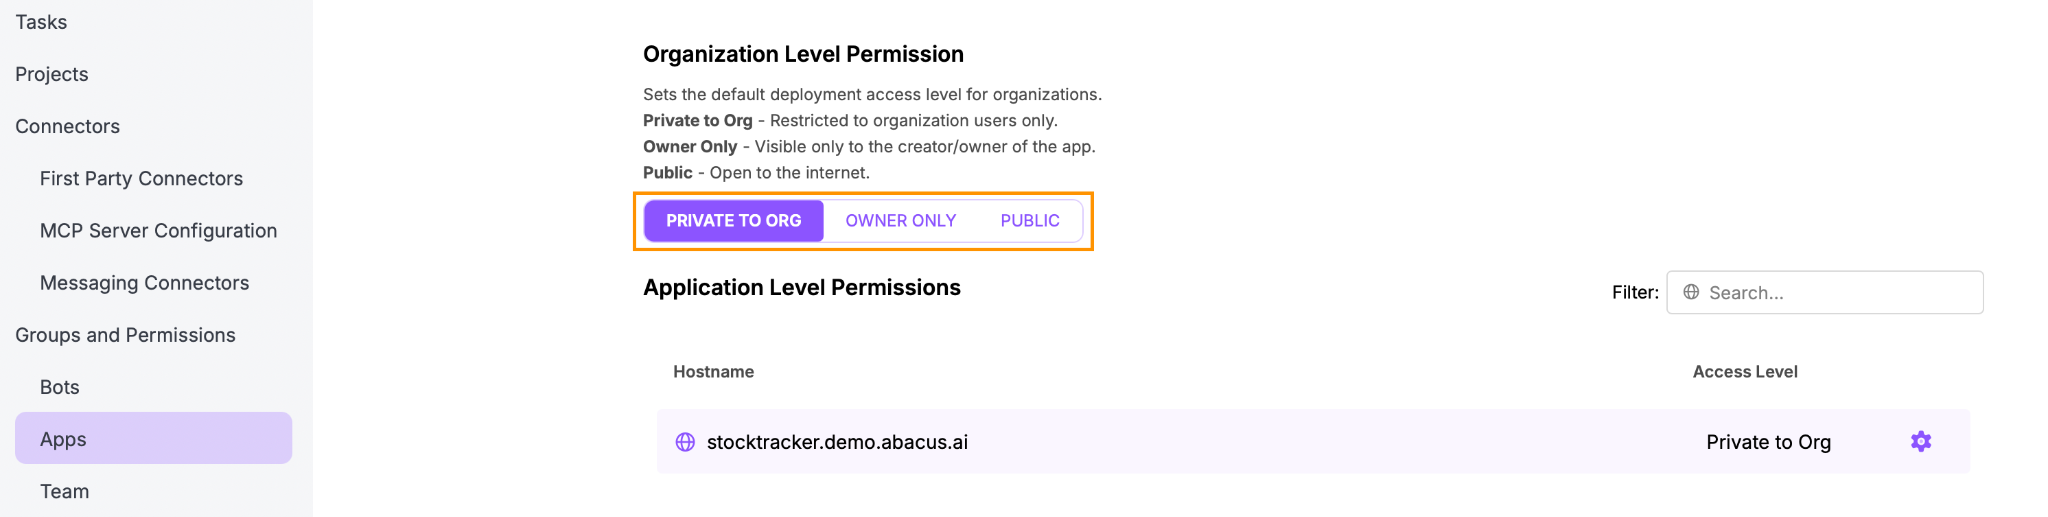Go to the Team page

pyautogui.click(x=64, y=491)
